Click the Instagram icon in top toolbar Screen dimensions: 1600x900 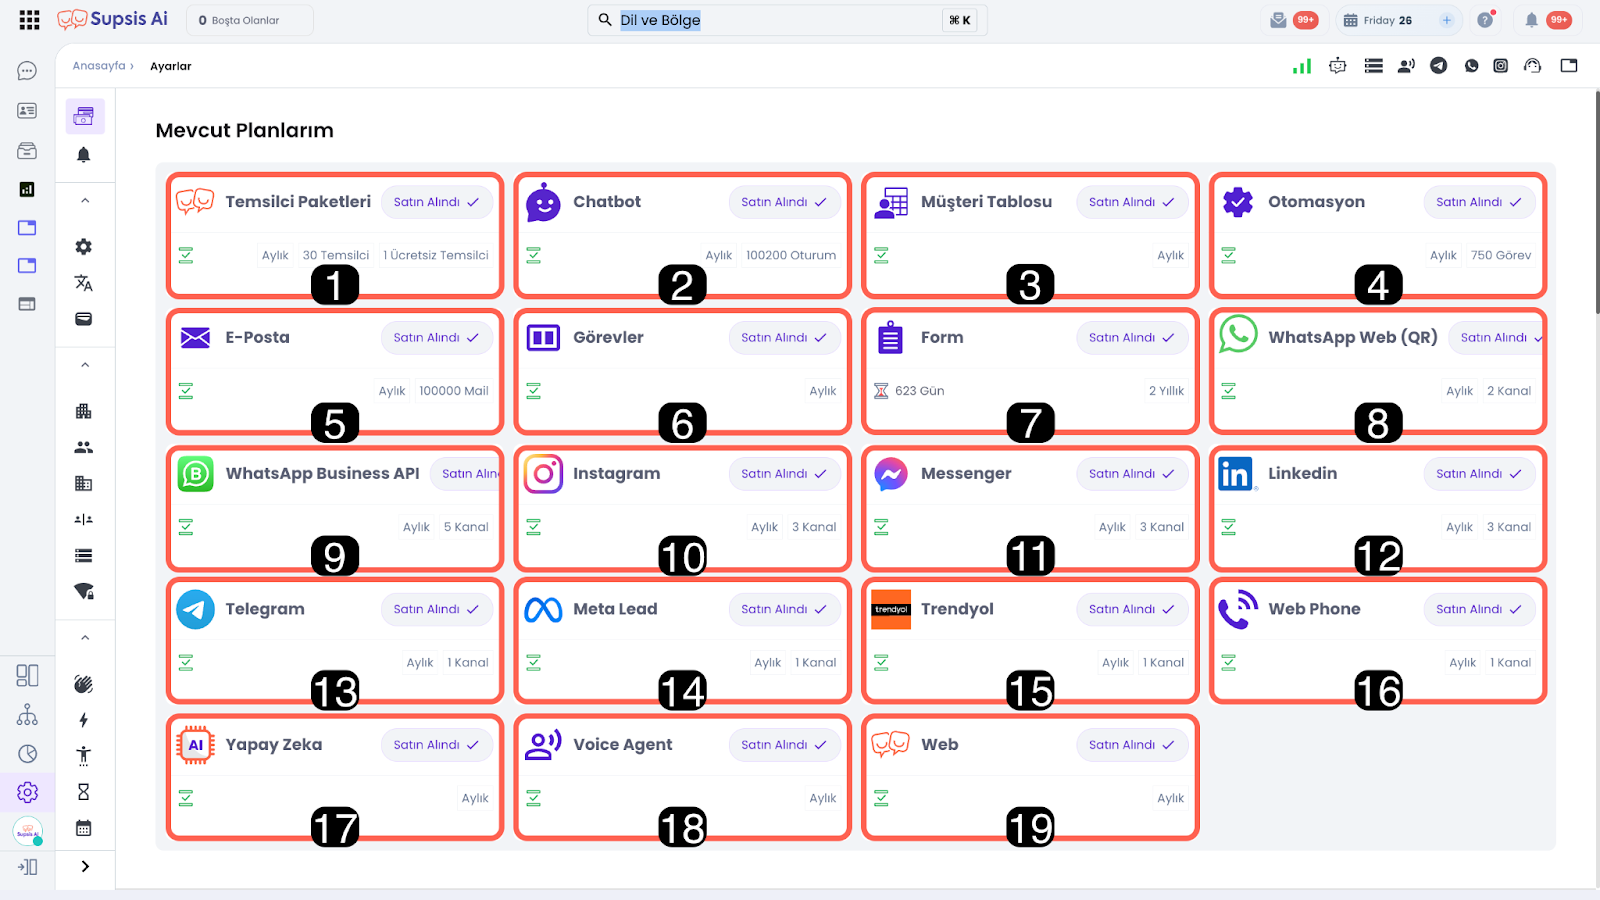(1500, 66)
